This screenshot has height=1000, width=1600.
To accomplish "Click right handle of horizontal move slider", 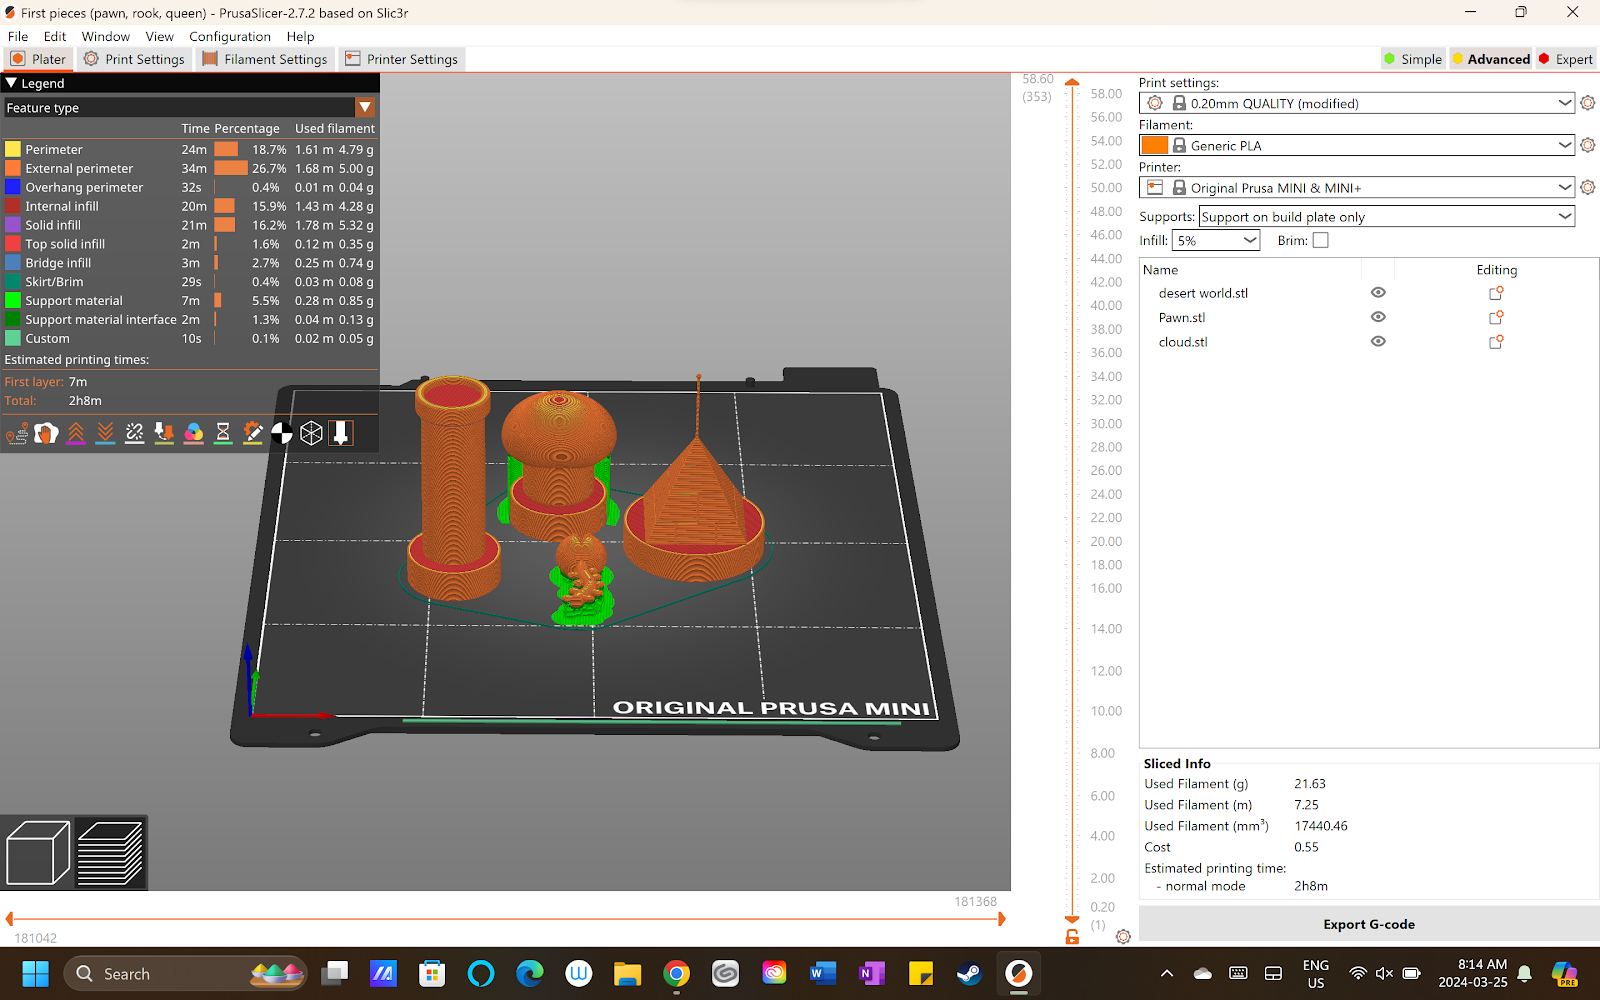I will coord(1001,918).
